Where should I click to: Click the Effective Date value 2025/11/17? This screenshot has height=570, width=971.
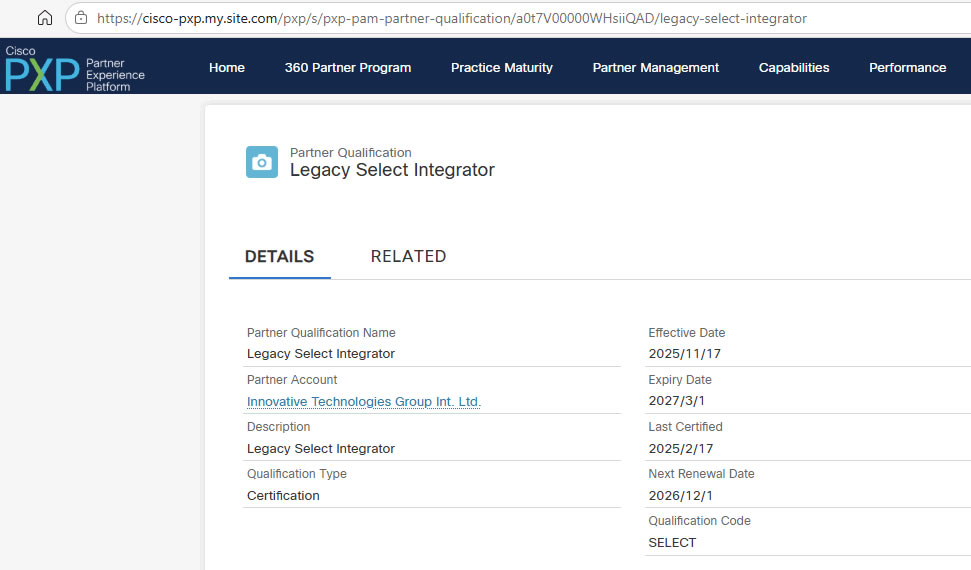pyautogui.click(x=684, y=353)
